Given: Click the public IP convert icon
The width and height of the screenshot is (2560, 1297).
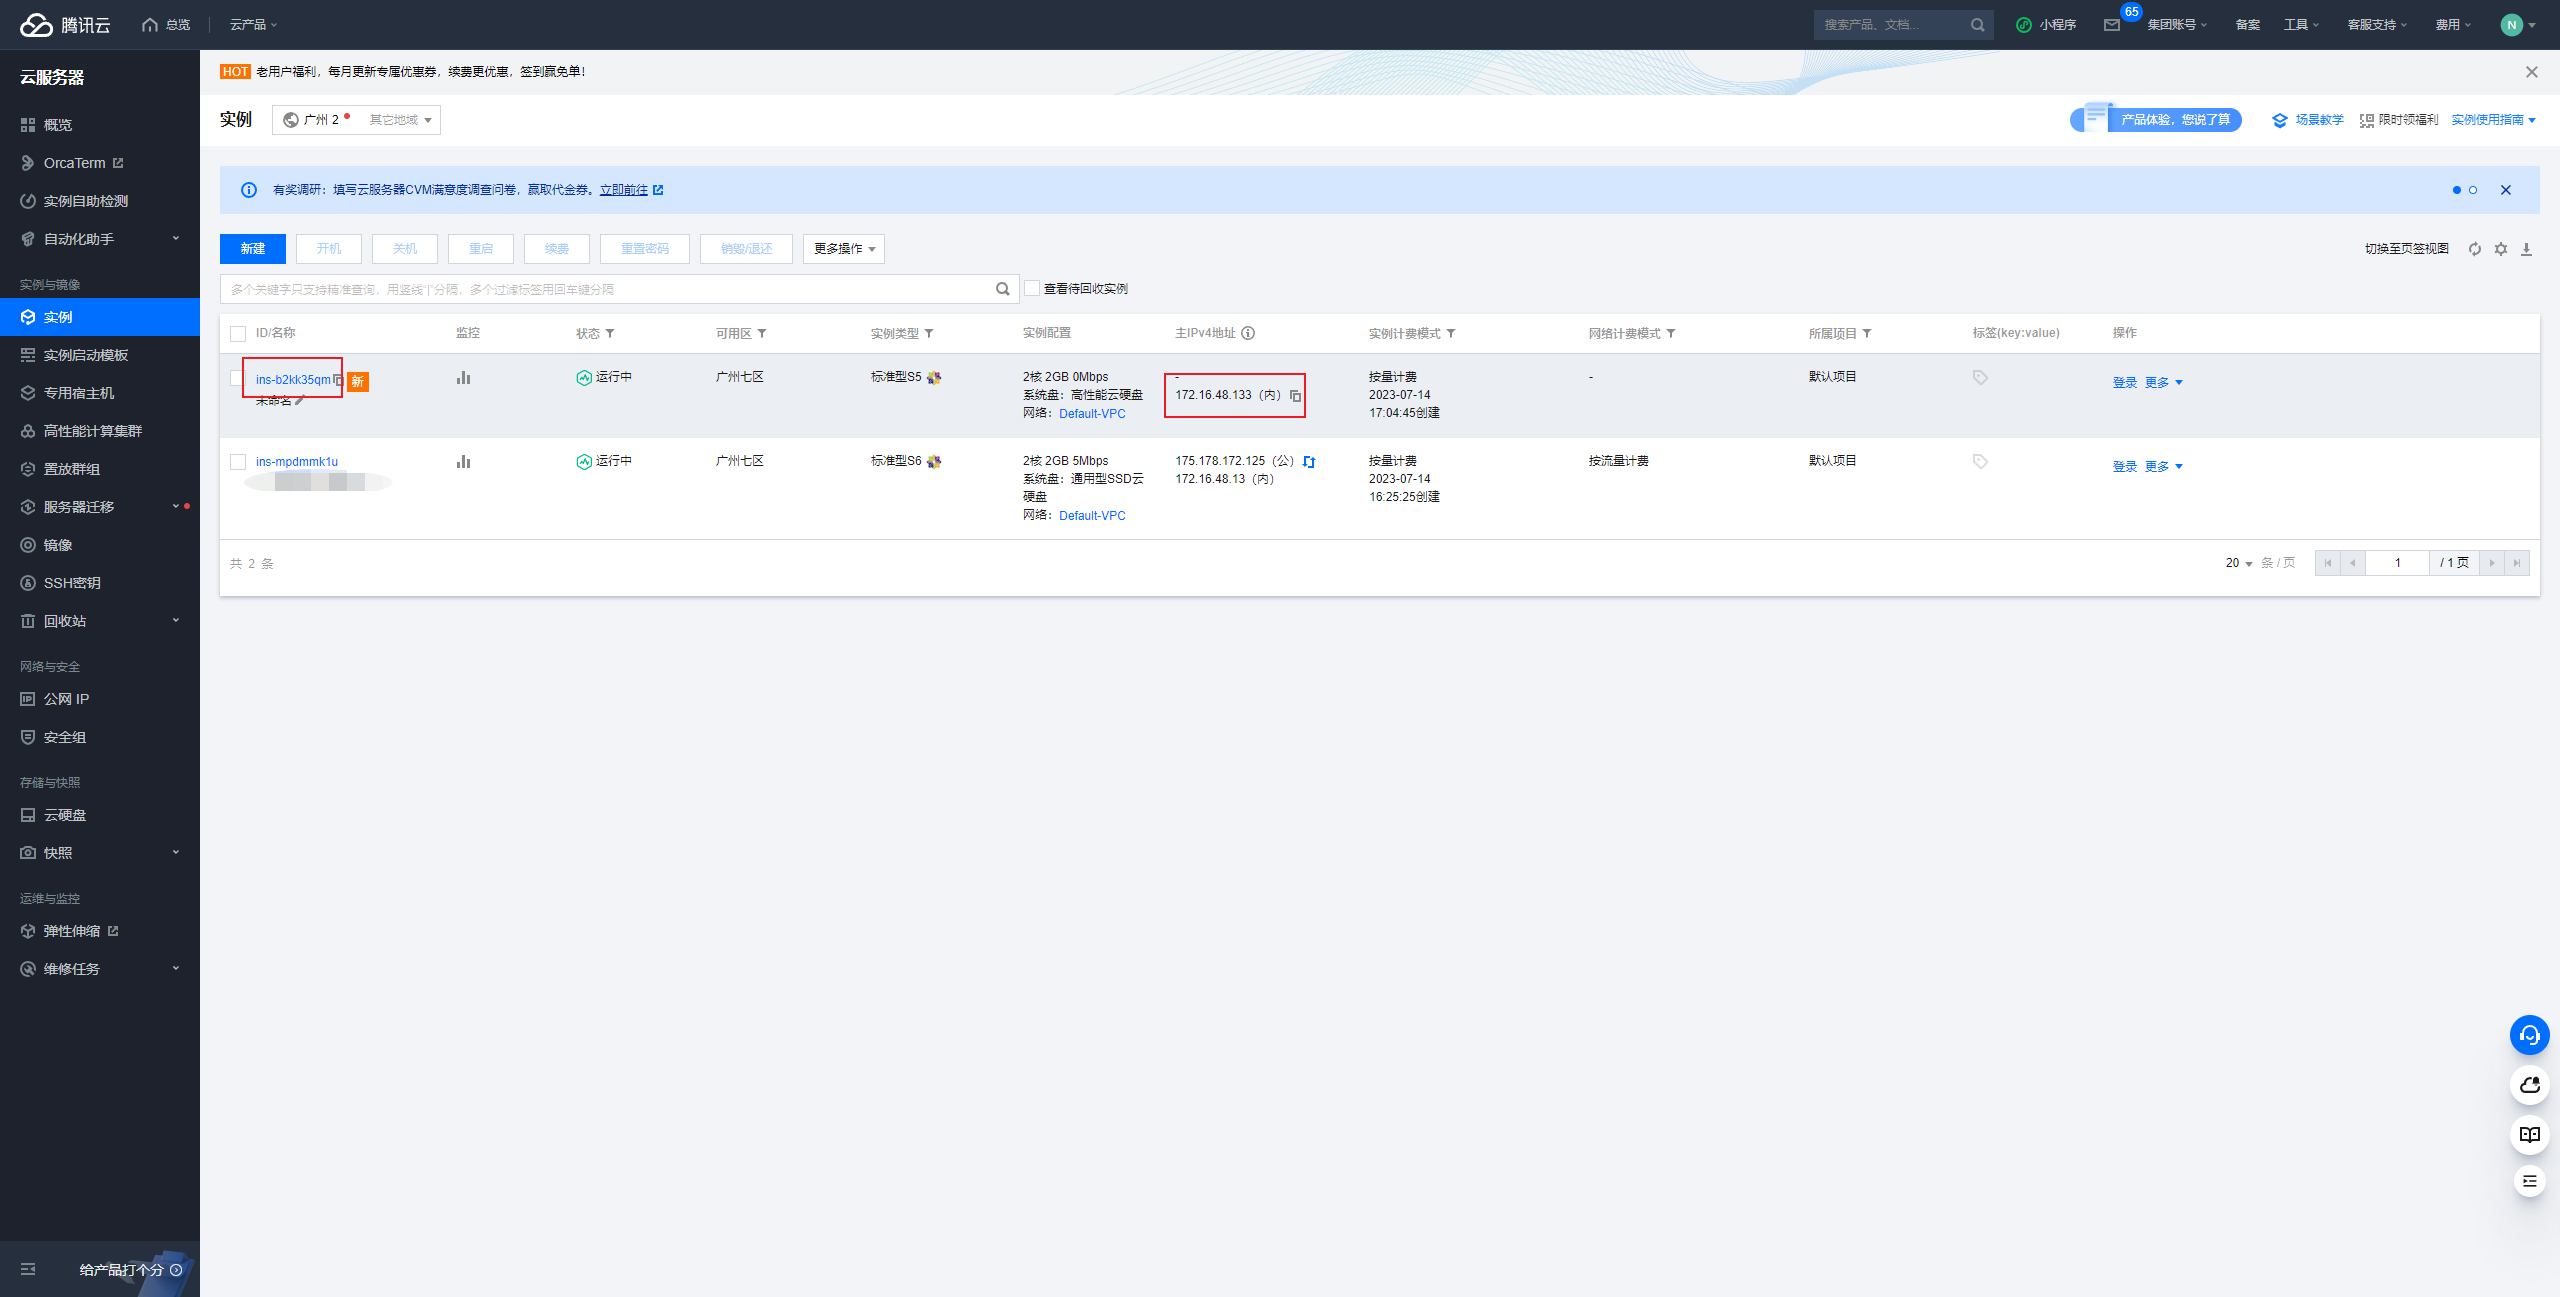Looking at the screenshot, I should coord(1309,462).
